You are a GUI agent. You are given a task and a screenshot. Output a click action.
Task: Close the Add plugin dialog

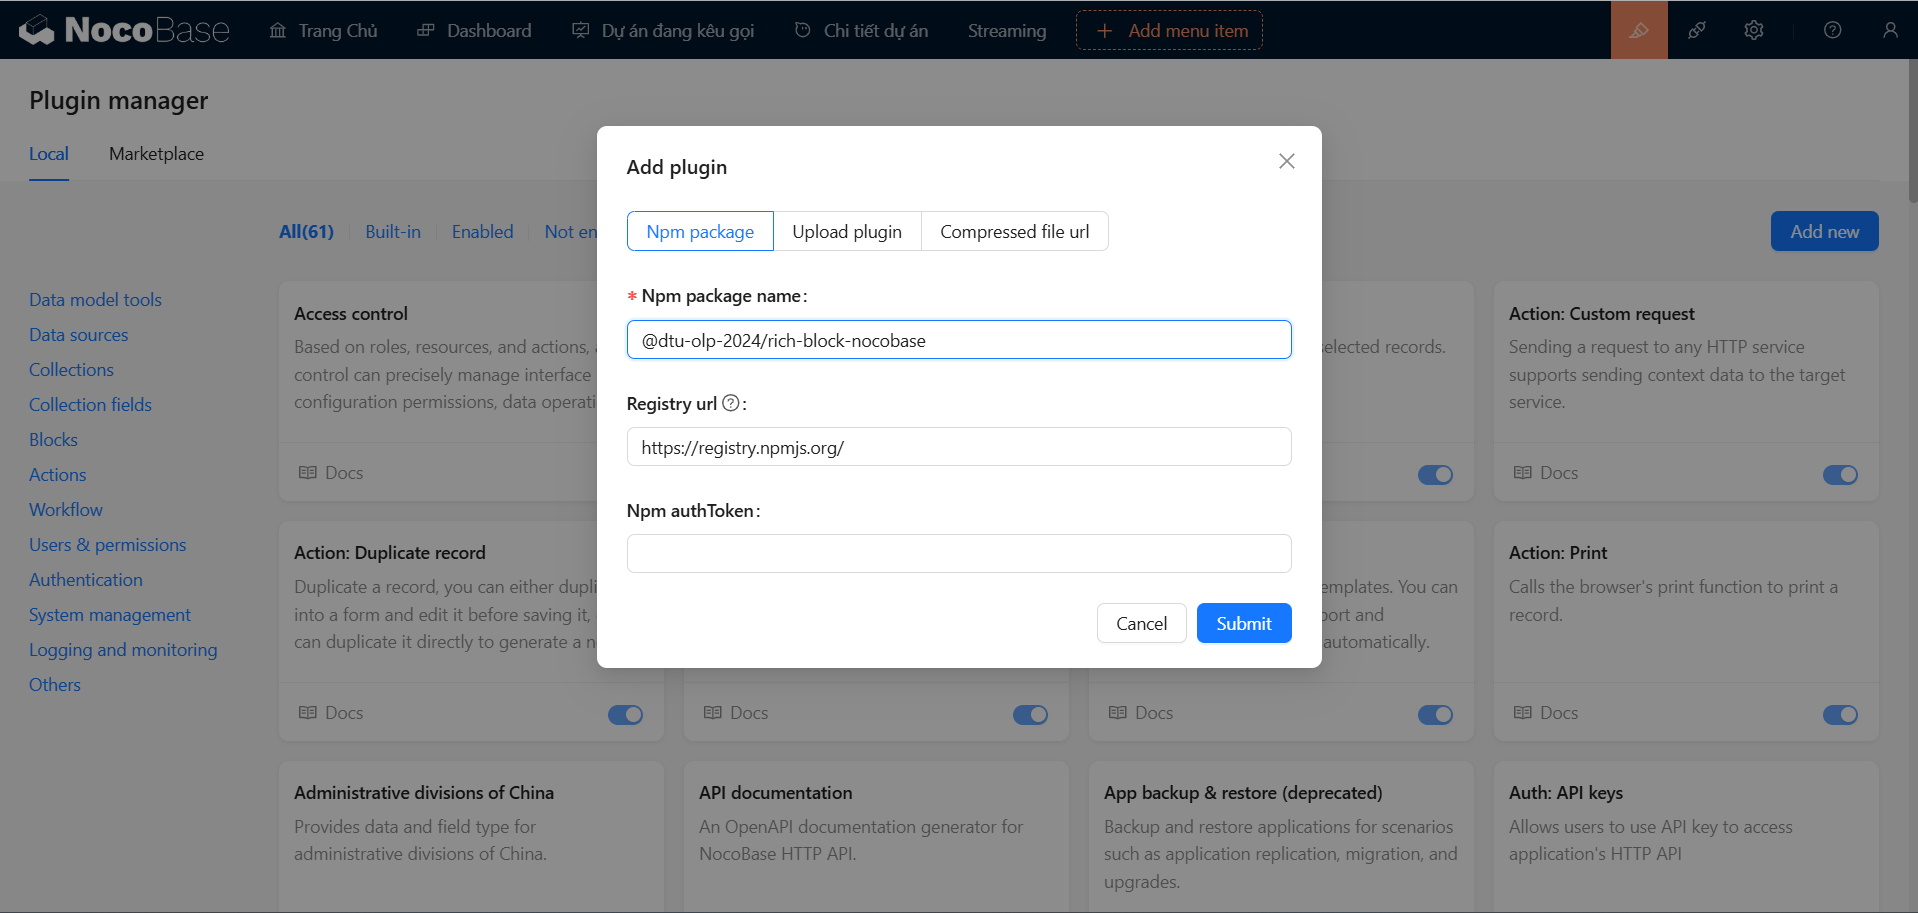[x=1287, y=161]
